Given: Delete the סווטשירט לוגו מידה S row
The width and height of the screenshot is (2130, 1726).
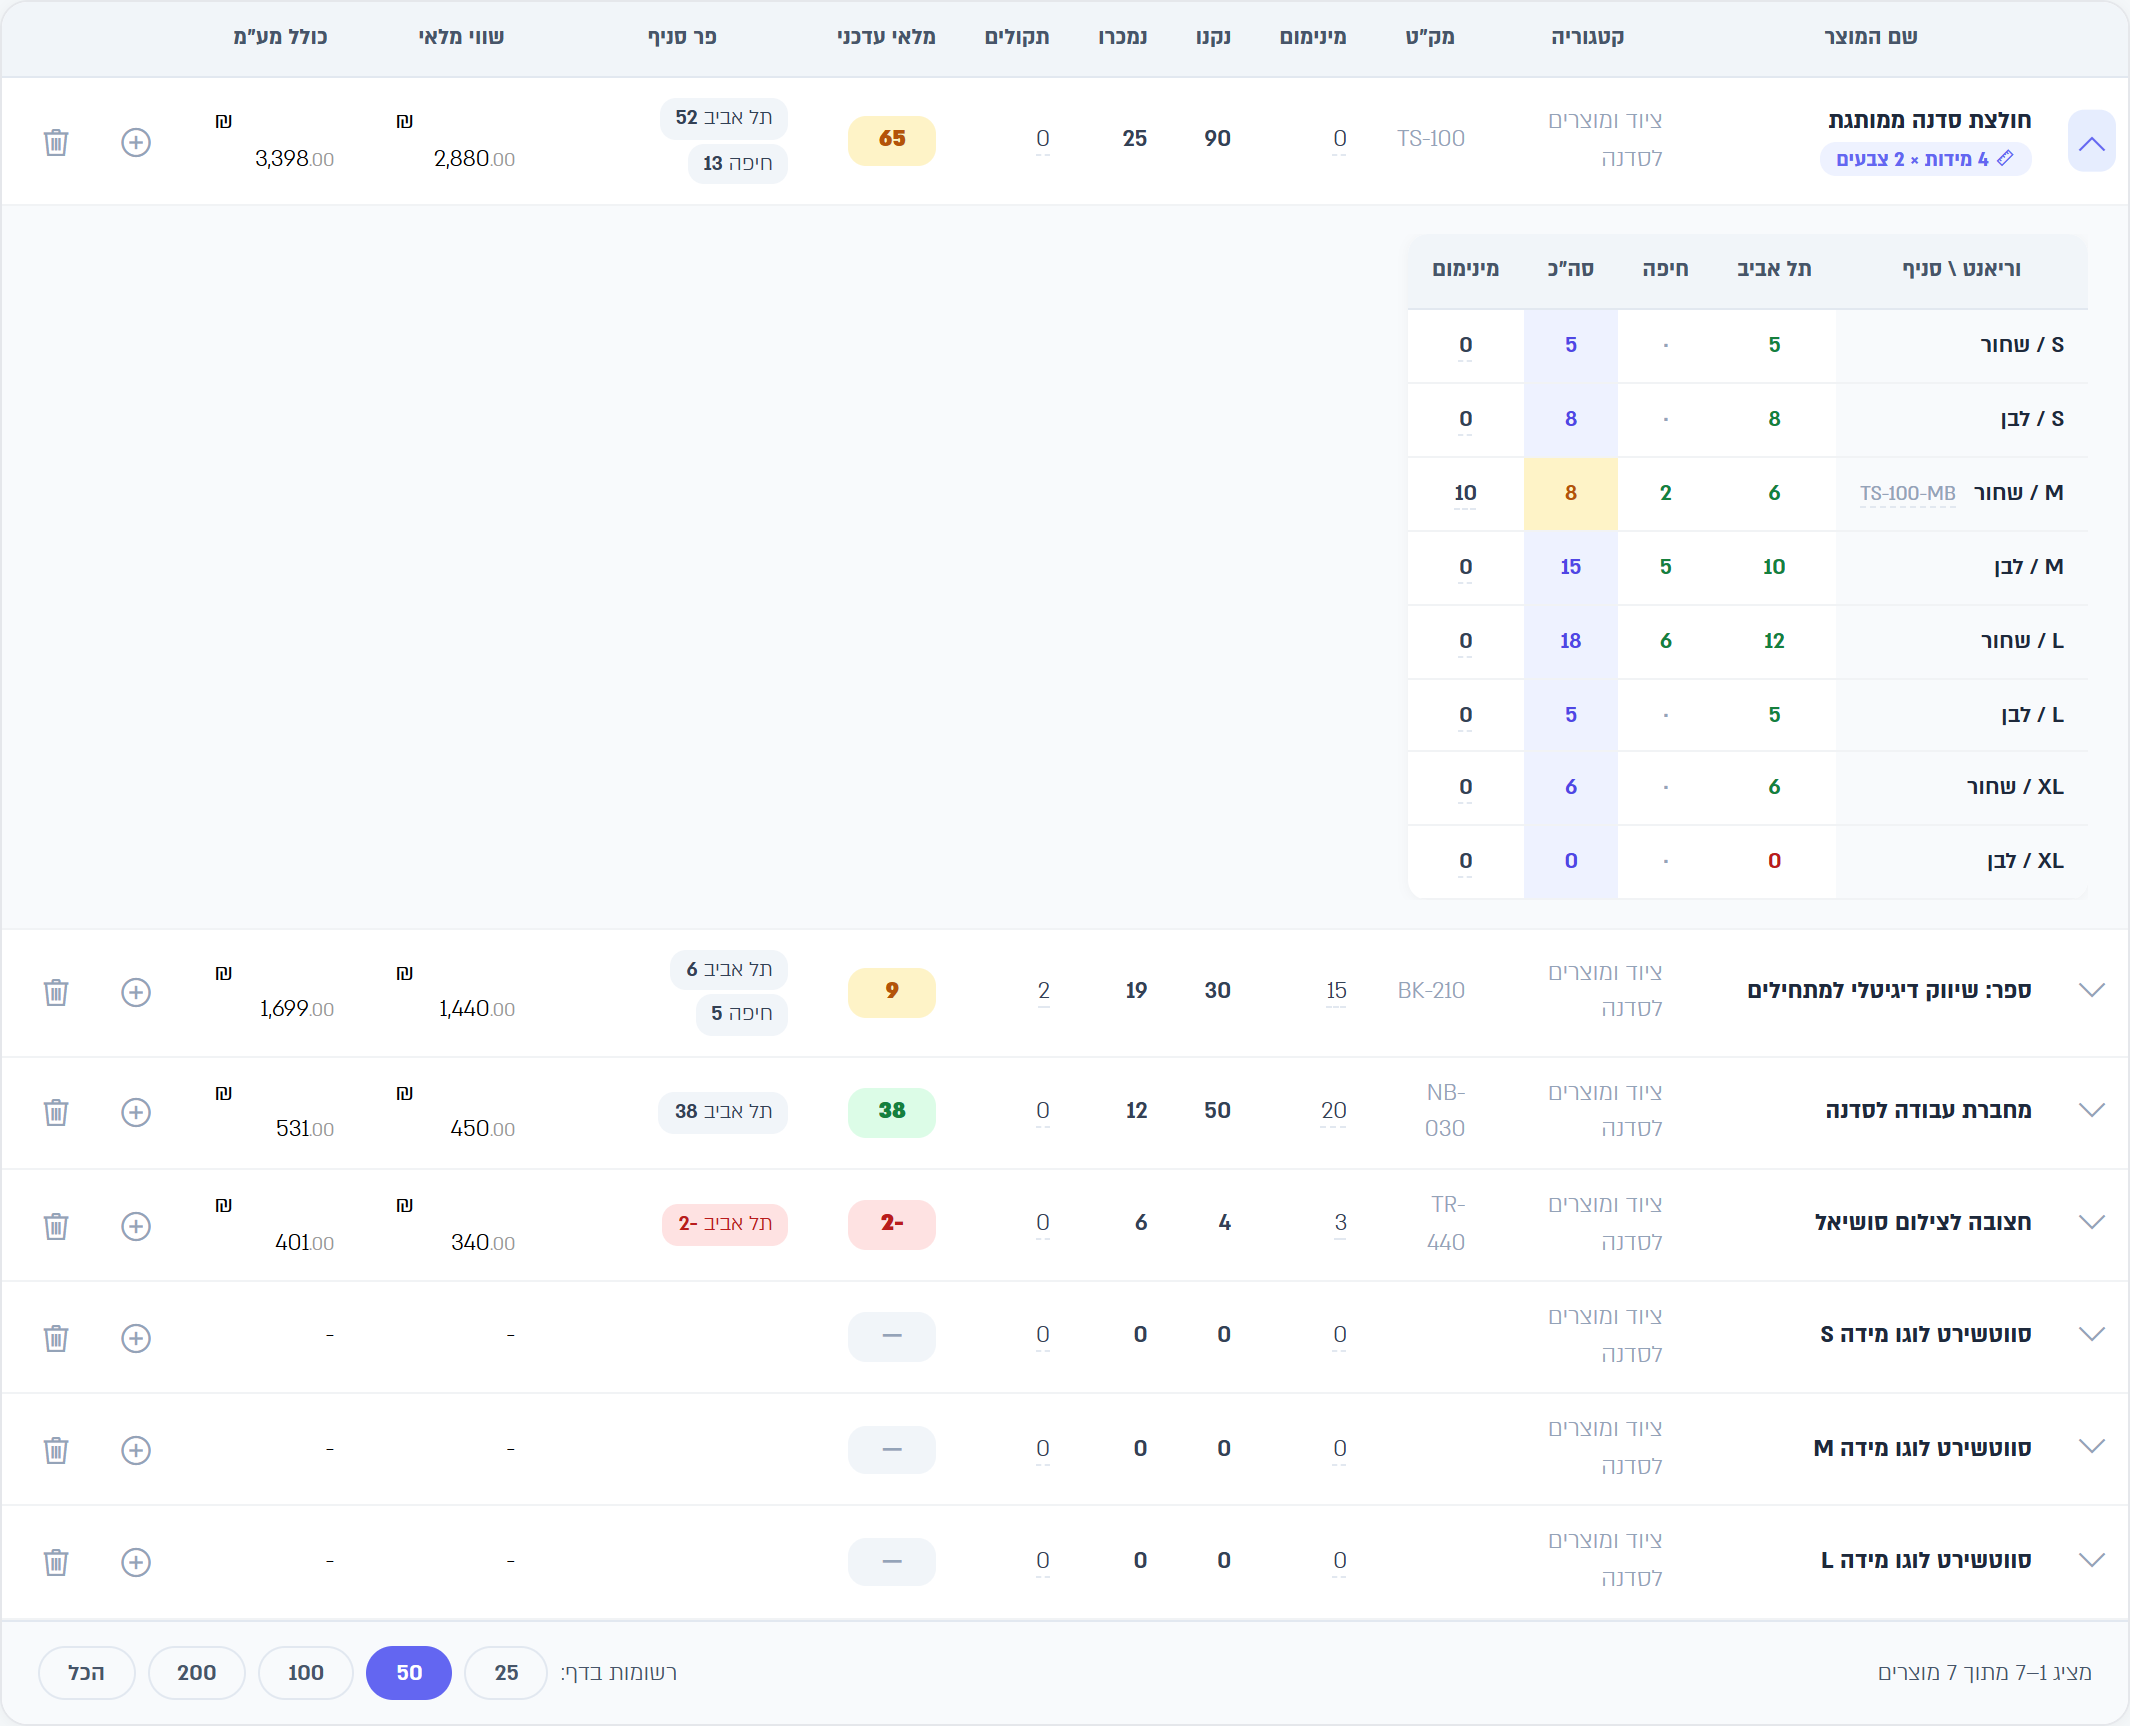Looking at the screenshot, I should coord(56,1338).
